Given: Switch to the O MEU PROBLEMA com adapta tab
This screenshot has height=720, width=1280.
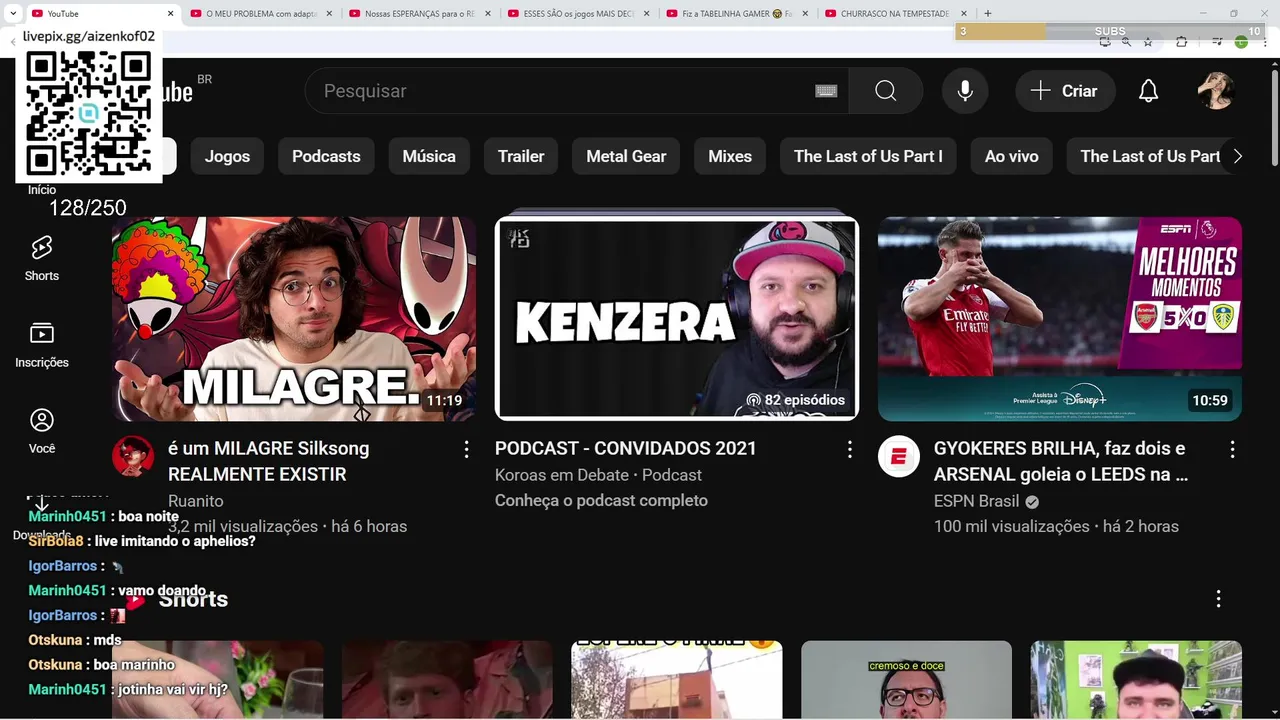Looking at the screenshot, I should [260, 14].
